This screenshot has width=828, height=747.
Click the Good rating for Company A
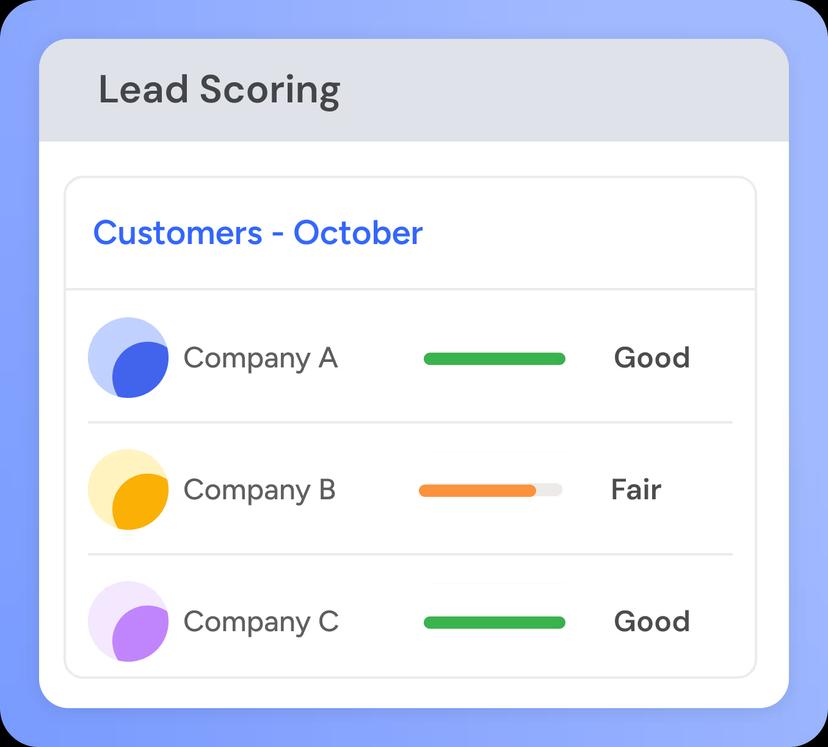pos(652,357)
